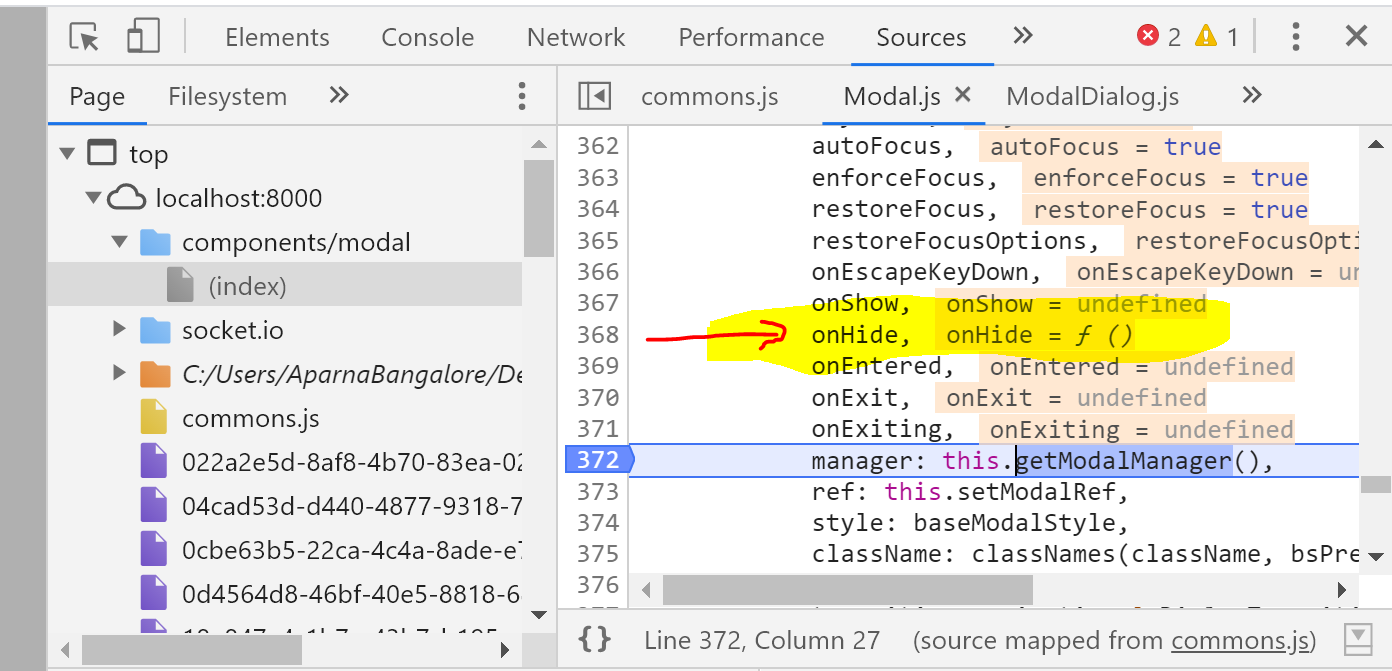Viewport: 1392px width, 671px height.
Task: Show hidden panels via the chevron
Action: [1022, 35]
